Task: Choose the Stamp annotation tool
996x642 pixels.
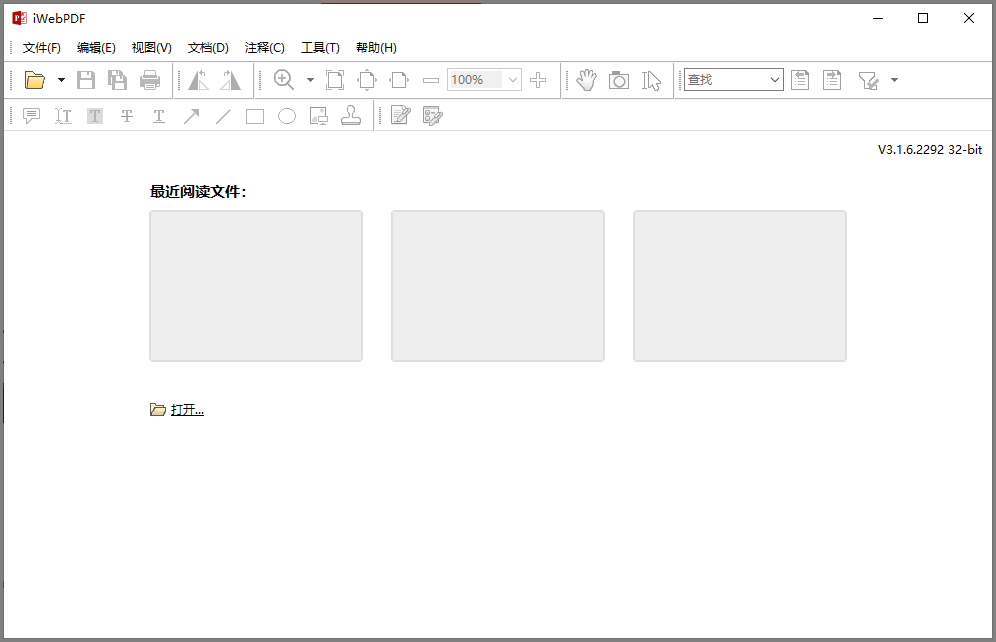Action: (x=351, y=116)
